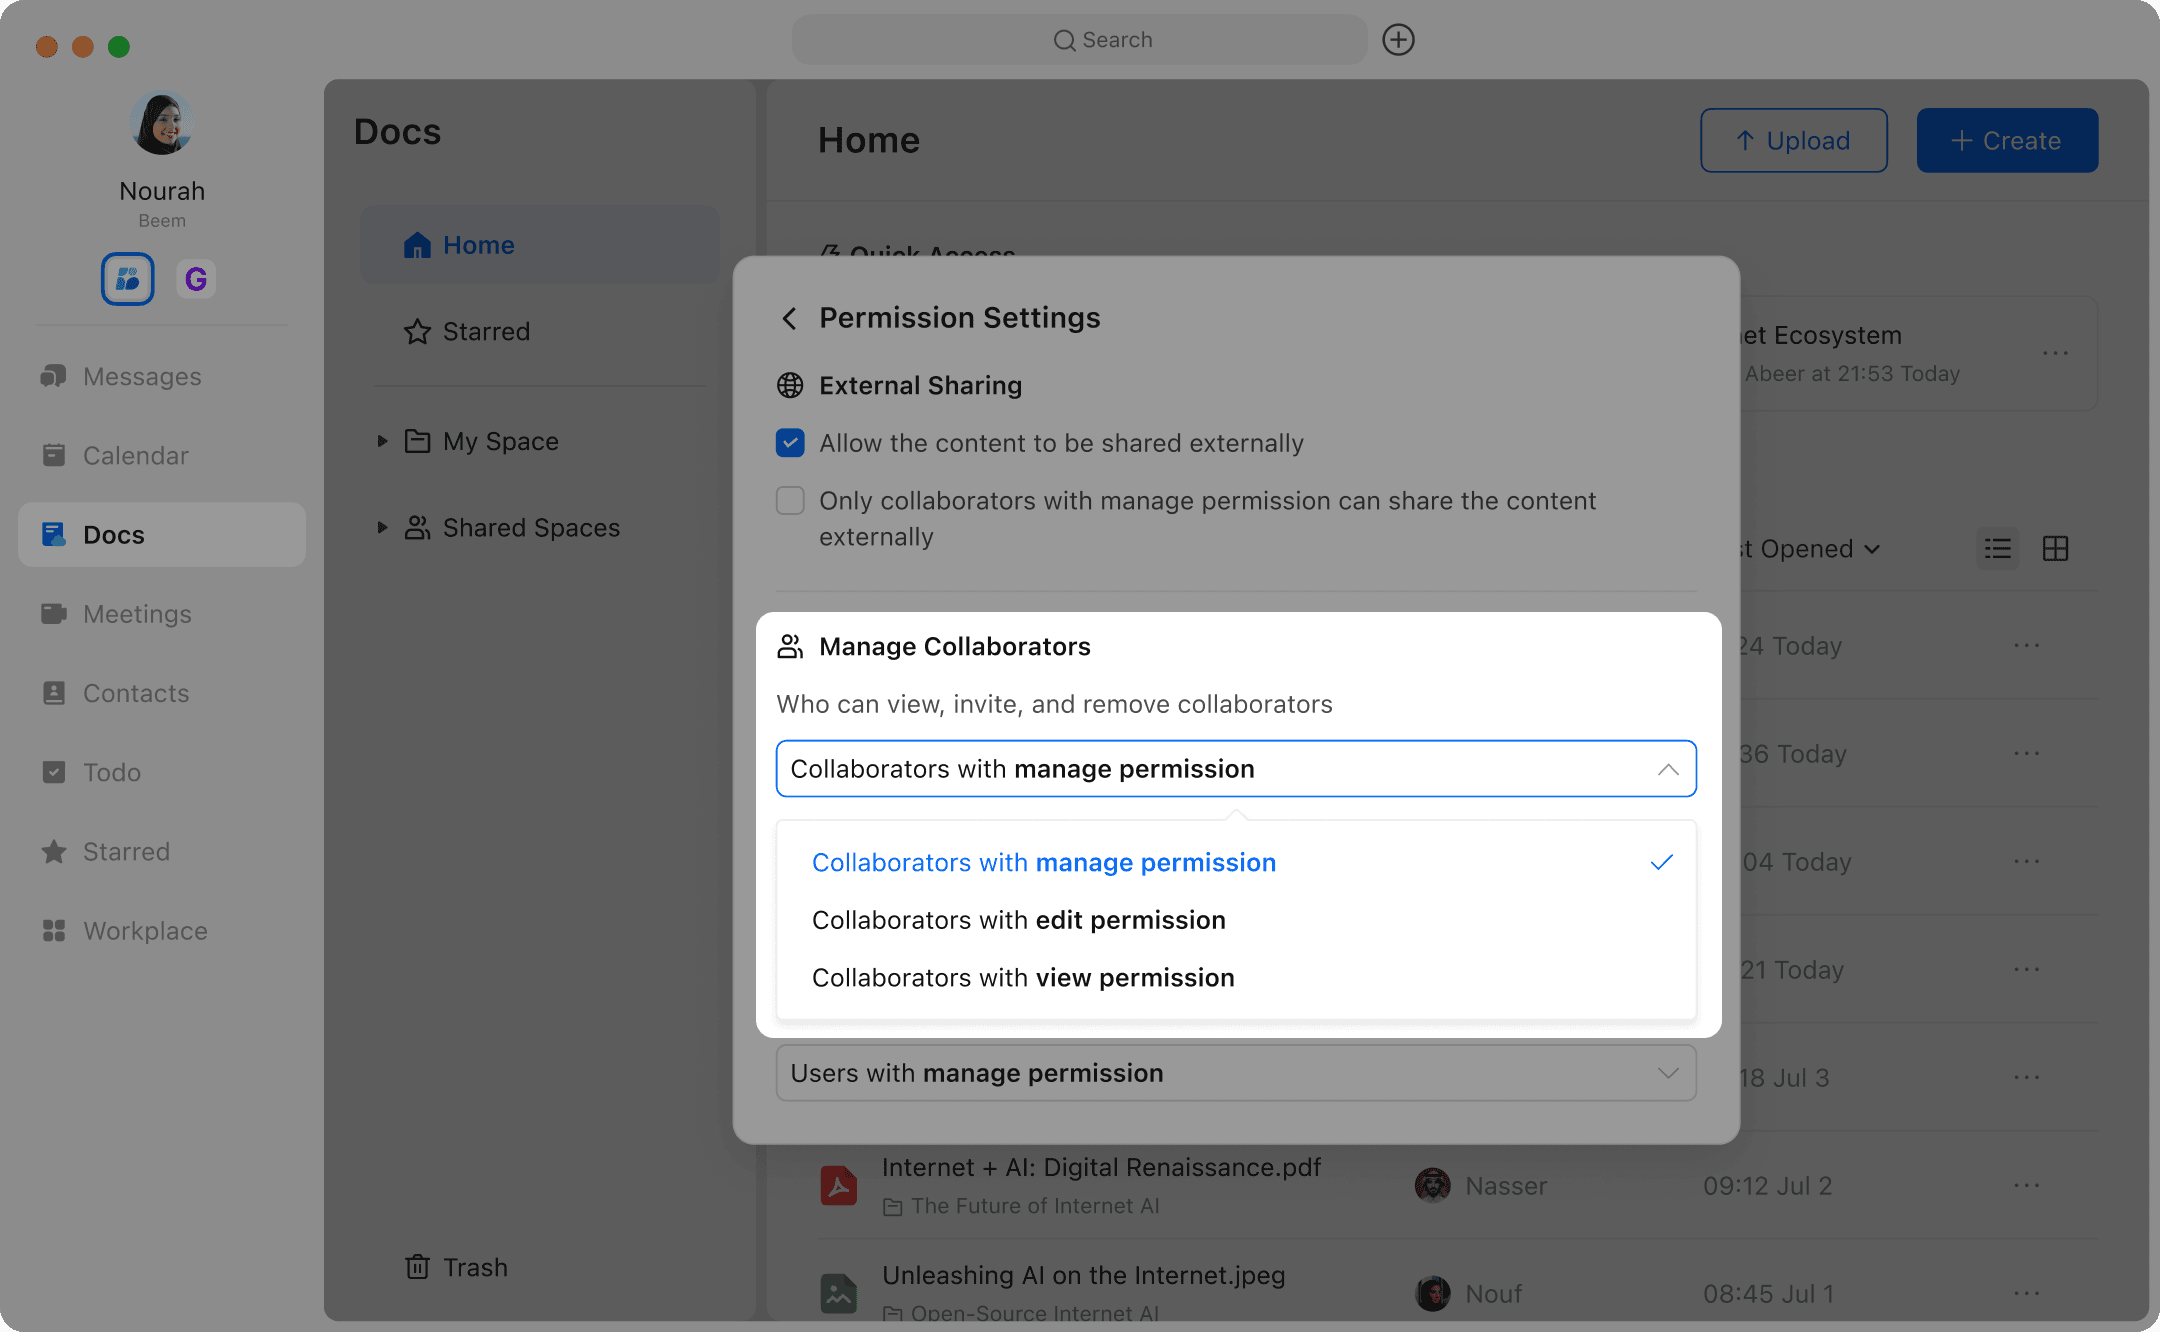Expand the My Space folder tree
This screenshot has height=1332, width=2160.
tap(382, 441)
